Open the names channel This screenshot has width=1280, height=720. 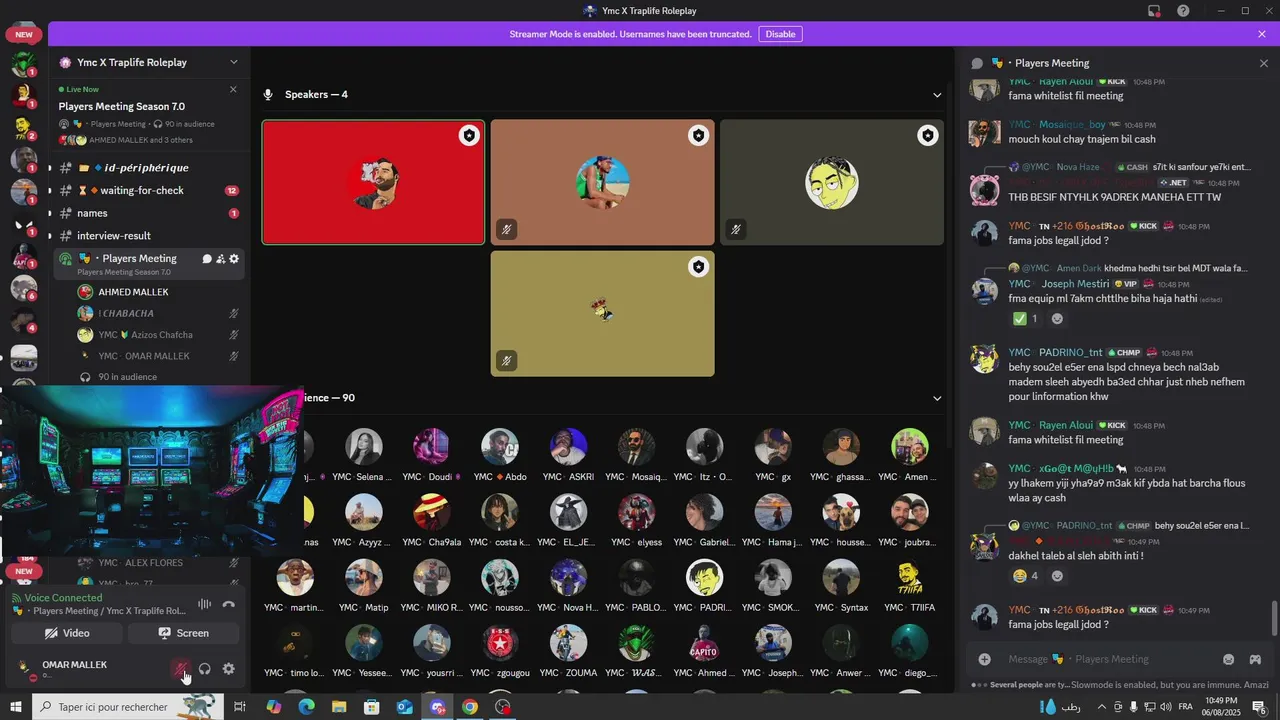[148, 213]
